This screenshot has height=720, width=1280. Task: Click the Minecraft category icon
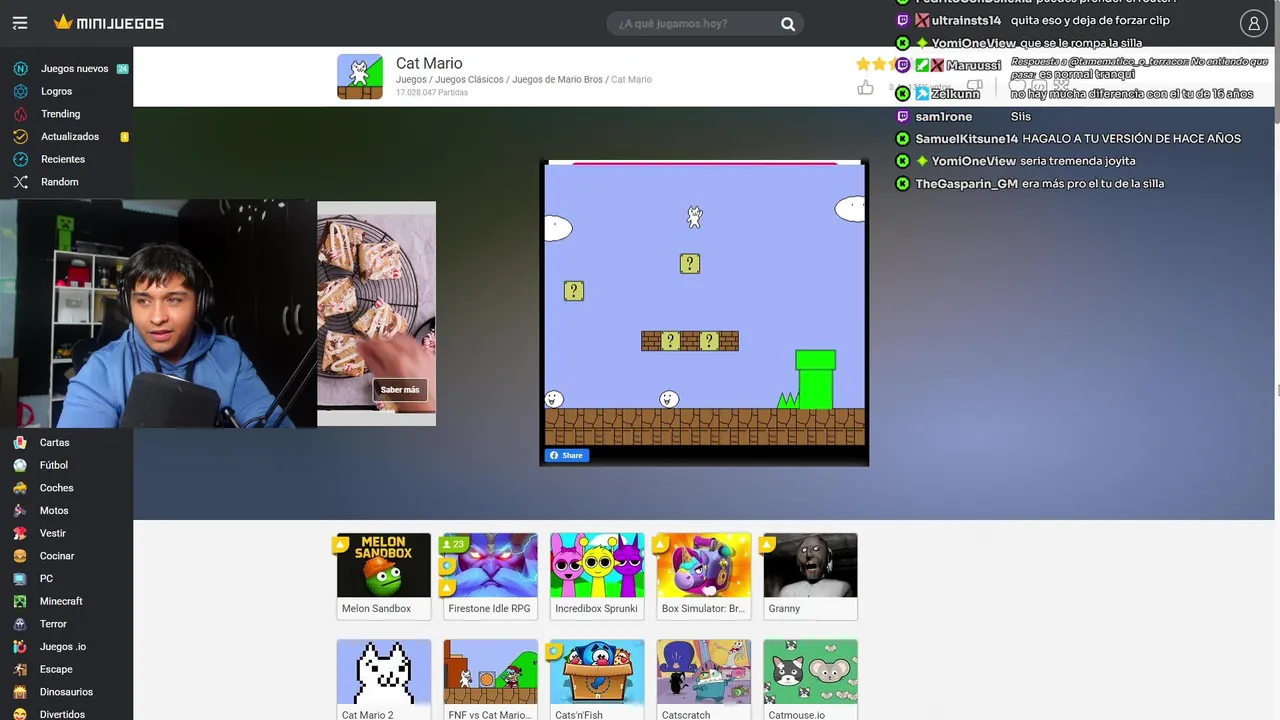(20, 601)
